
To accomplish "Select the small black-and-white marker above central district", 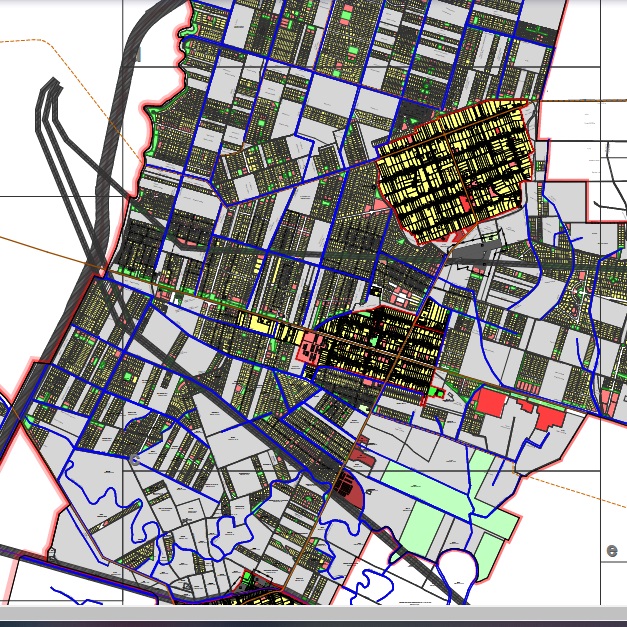I will [377, 291].
